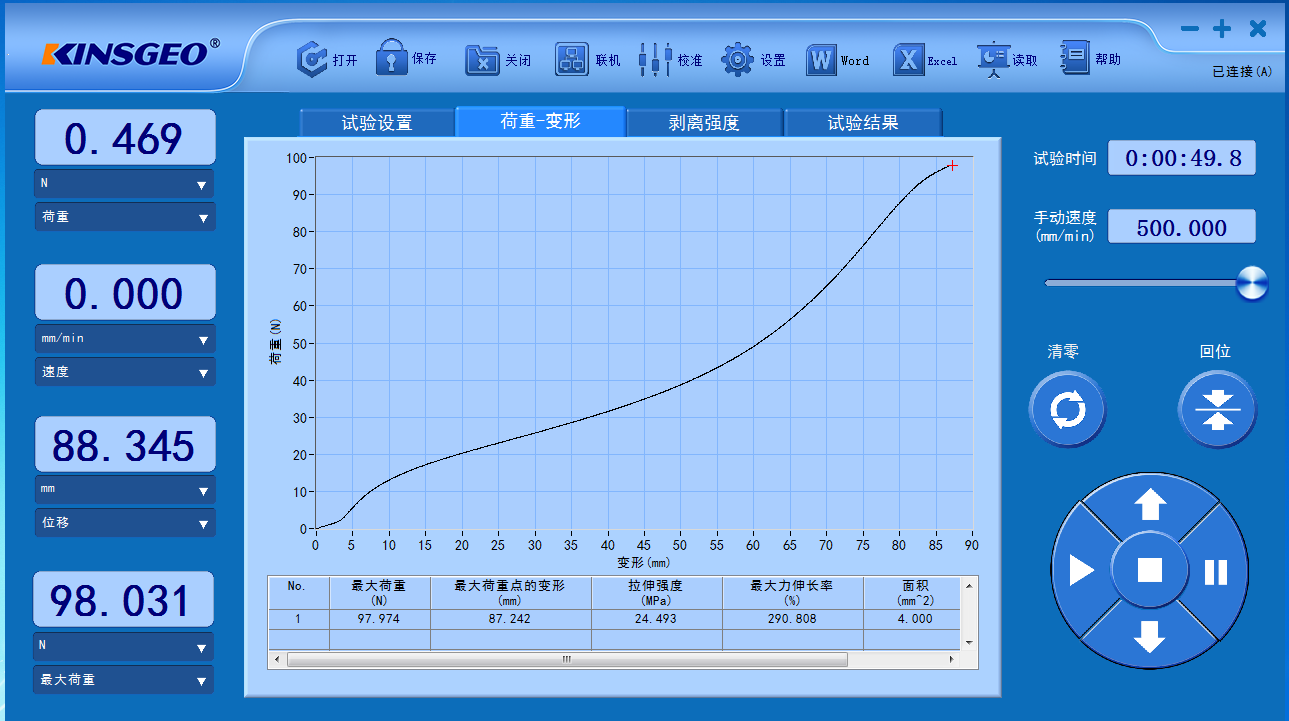Open a test file using 打开
This screenshot has width=1289, height=721.
click(313, 58)
